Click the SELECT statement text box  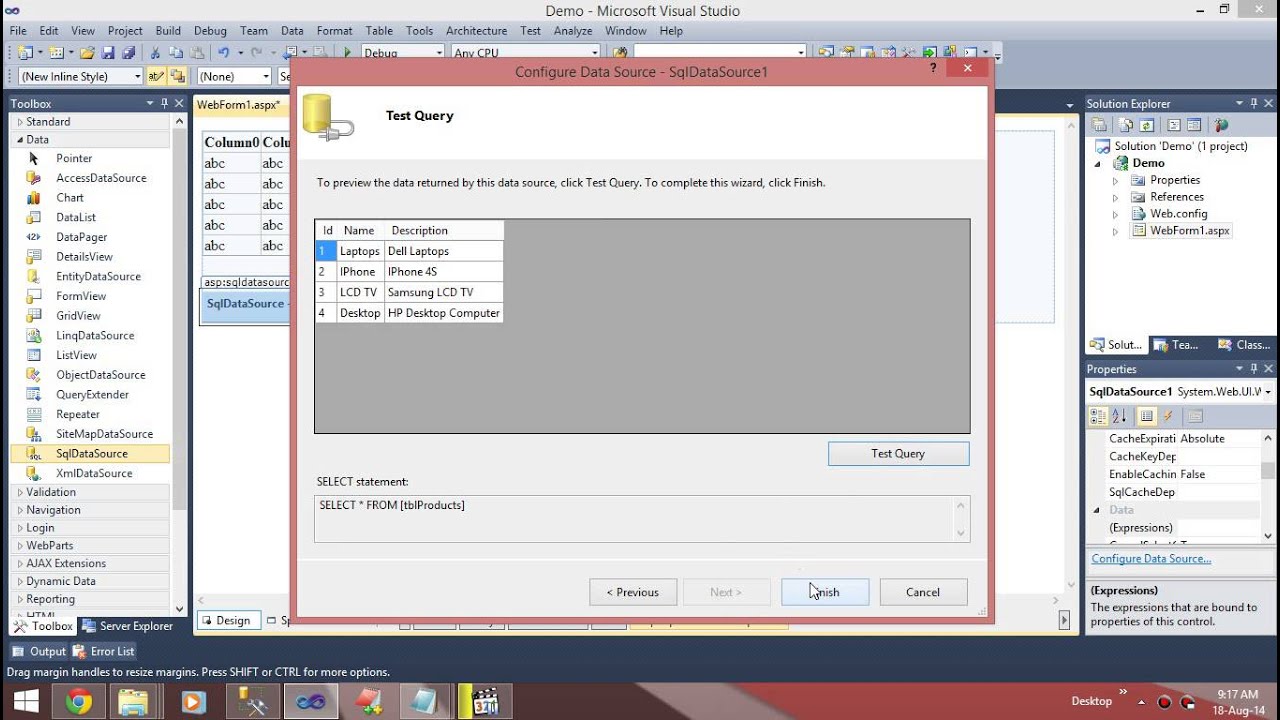click(642, 518)
